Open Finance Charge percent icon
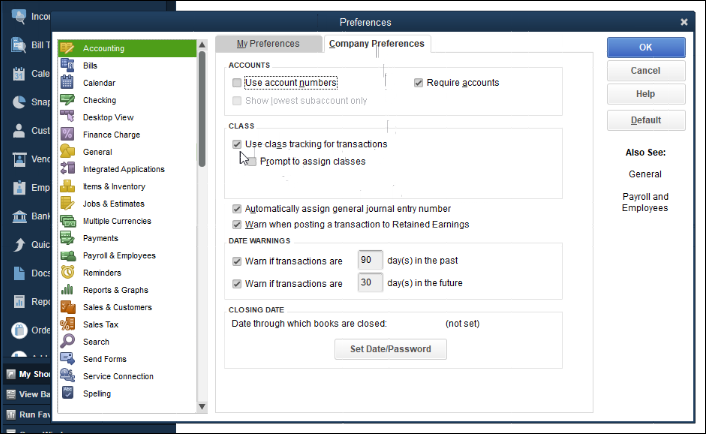The image size is (706, 434). (x=68, y=134)
